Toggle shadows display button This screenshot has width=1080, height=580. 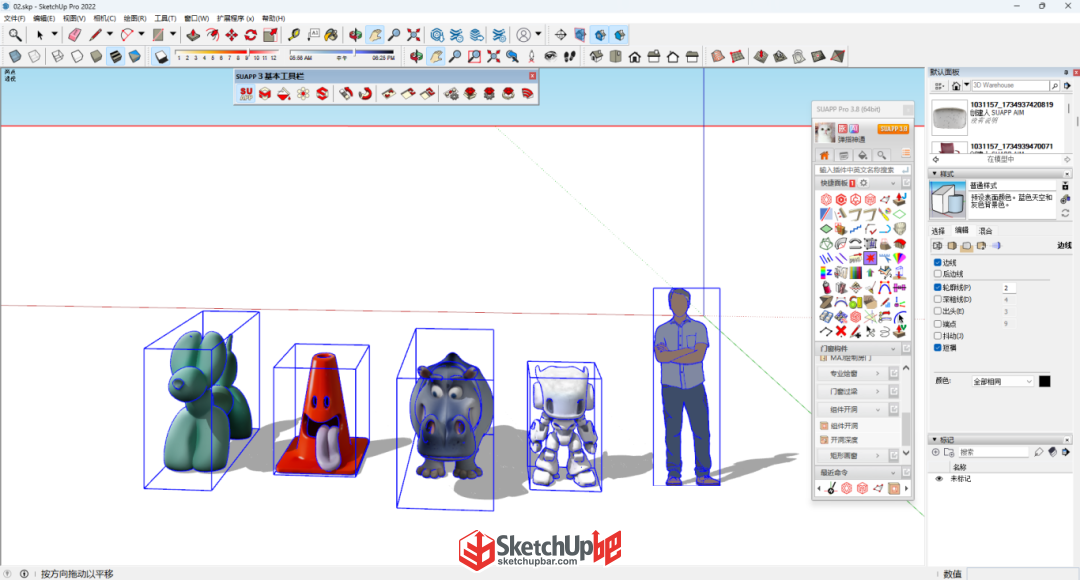161,56
